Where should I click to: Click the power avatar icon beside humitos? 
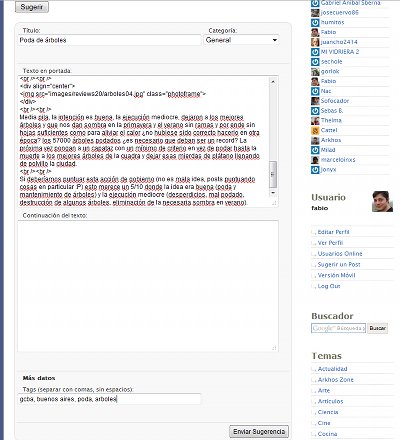click(x=315, y=22)
